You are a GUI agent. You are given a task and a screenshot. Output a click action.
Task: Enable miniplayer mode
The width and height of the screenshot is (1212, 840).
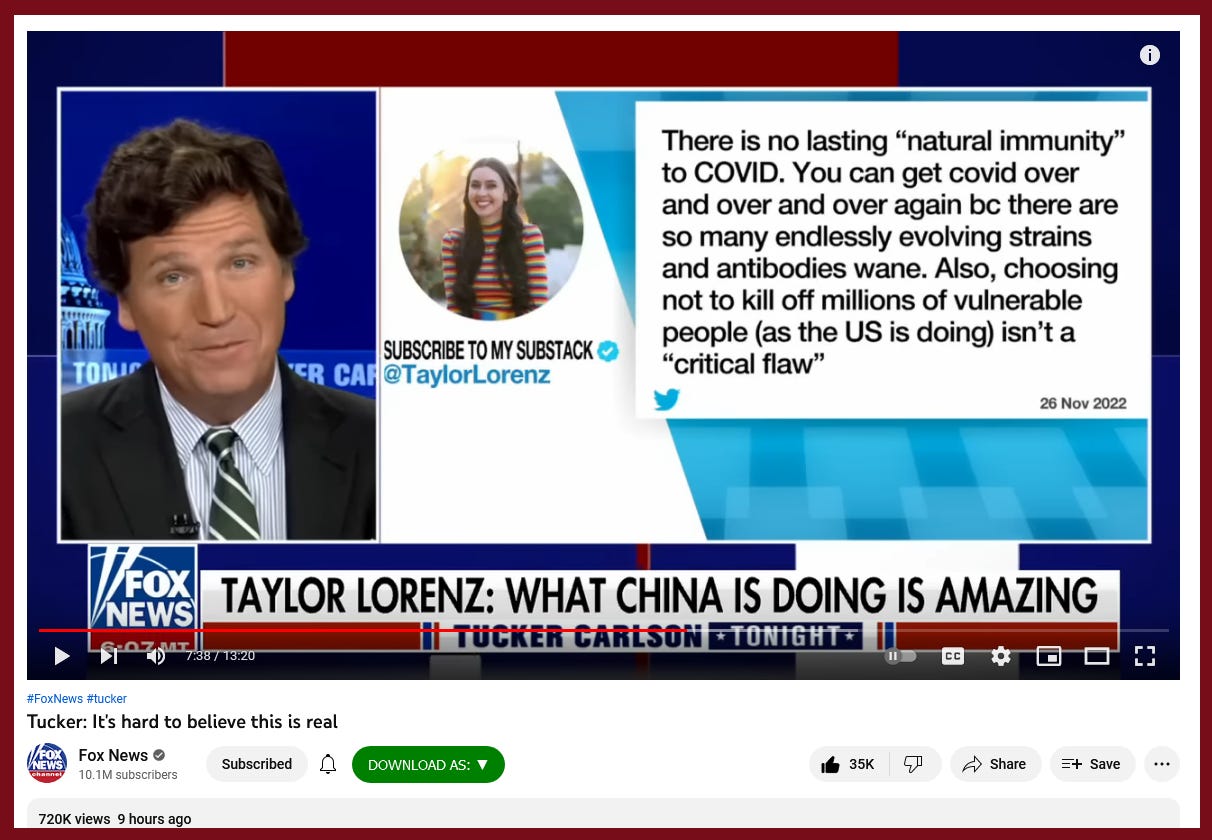point(1049,656)
